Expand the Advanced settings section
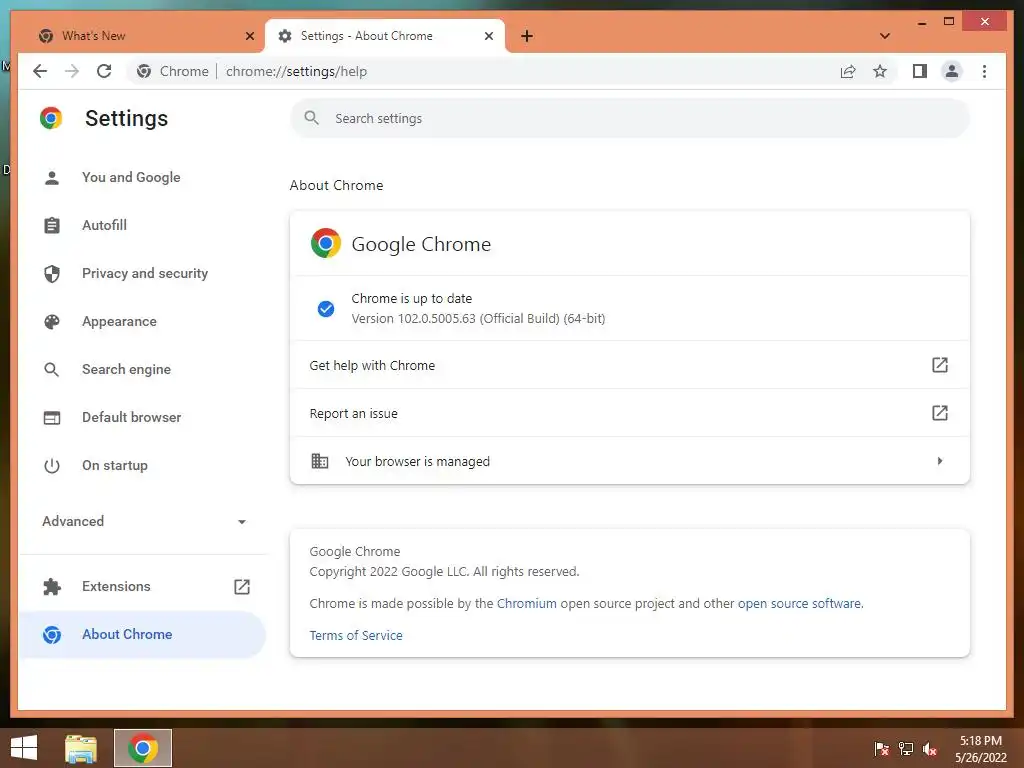This screenshot has height=768, width=1024. click(x=144, y=521)
